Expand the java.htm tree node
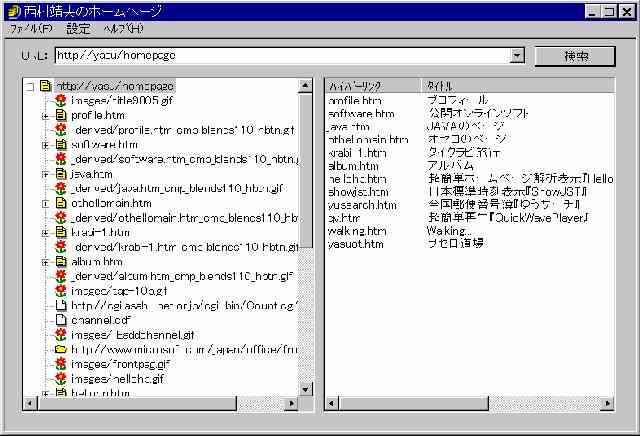 (45, 174)
